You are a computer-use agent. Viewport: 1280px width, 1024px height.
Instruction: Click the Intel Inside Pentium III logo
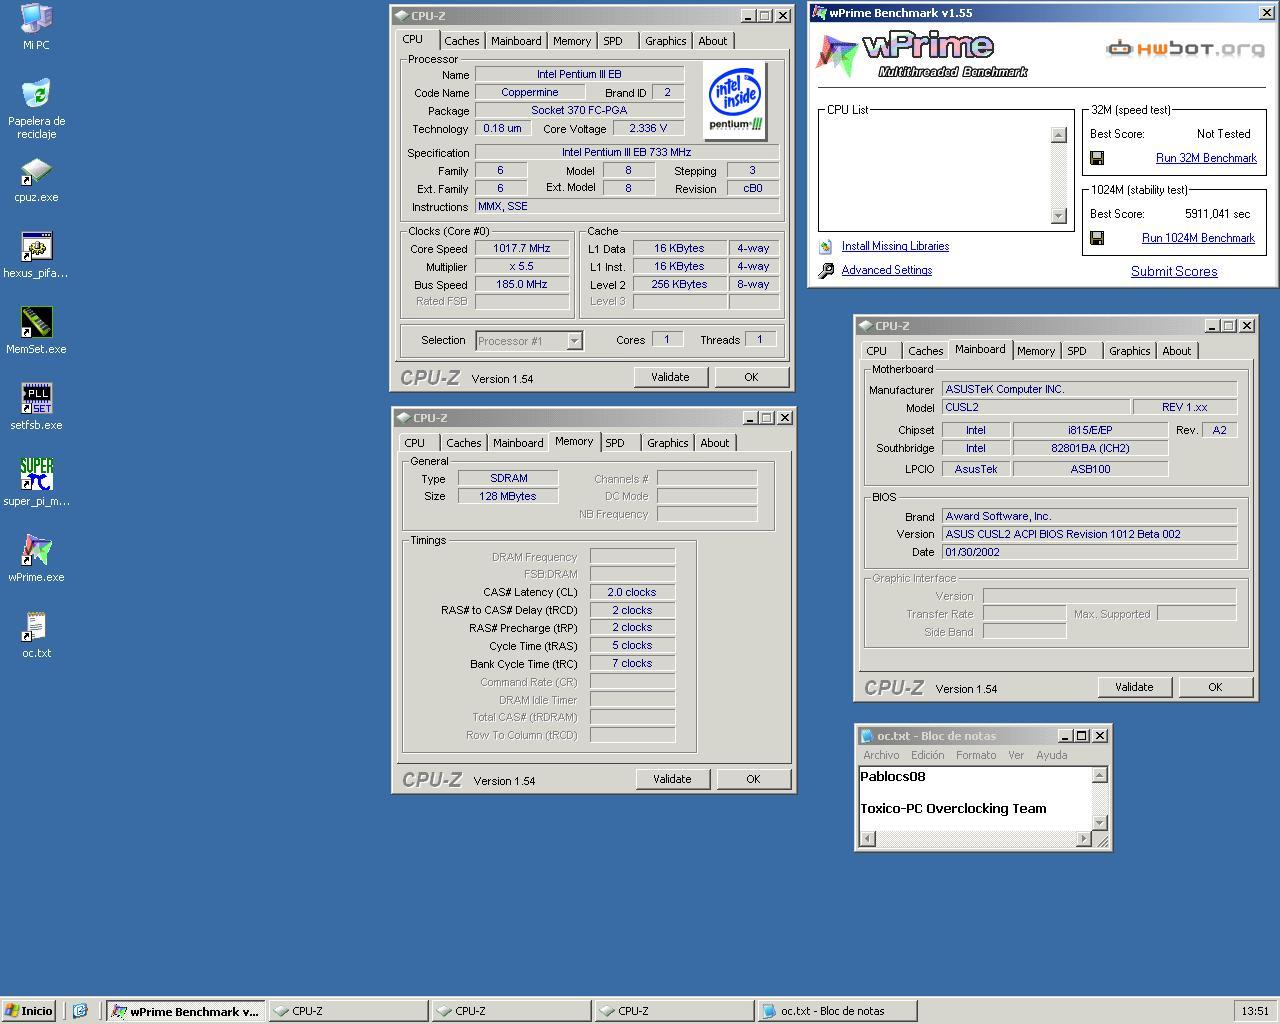[736, 101]
